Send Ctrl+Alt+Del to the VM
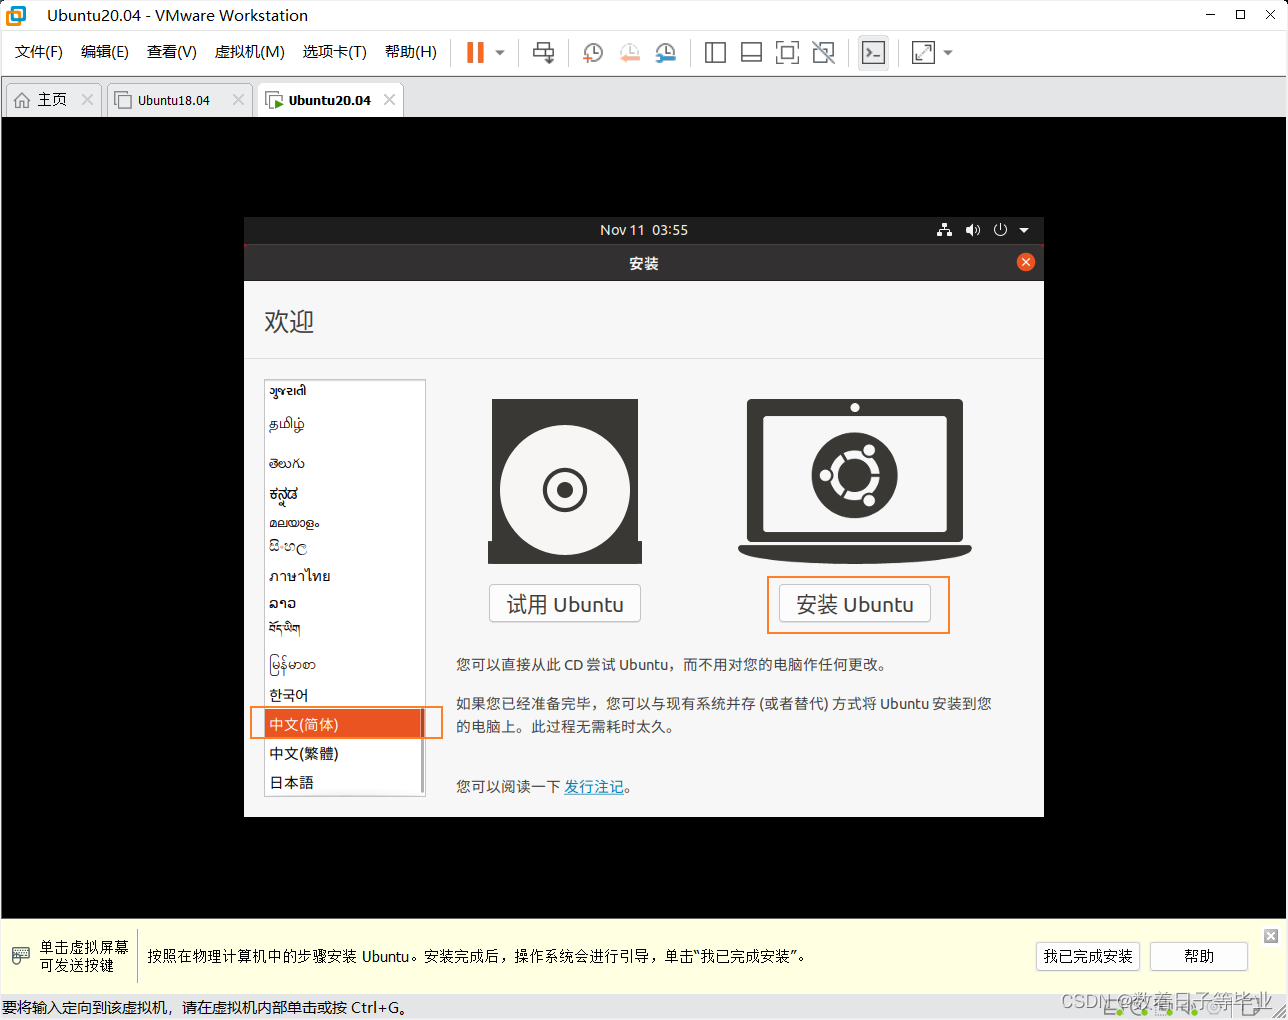Screen dimensions: 1288x1020 [x=543, y=53]
